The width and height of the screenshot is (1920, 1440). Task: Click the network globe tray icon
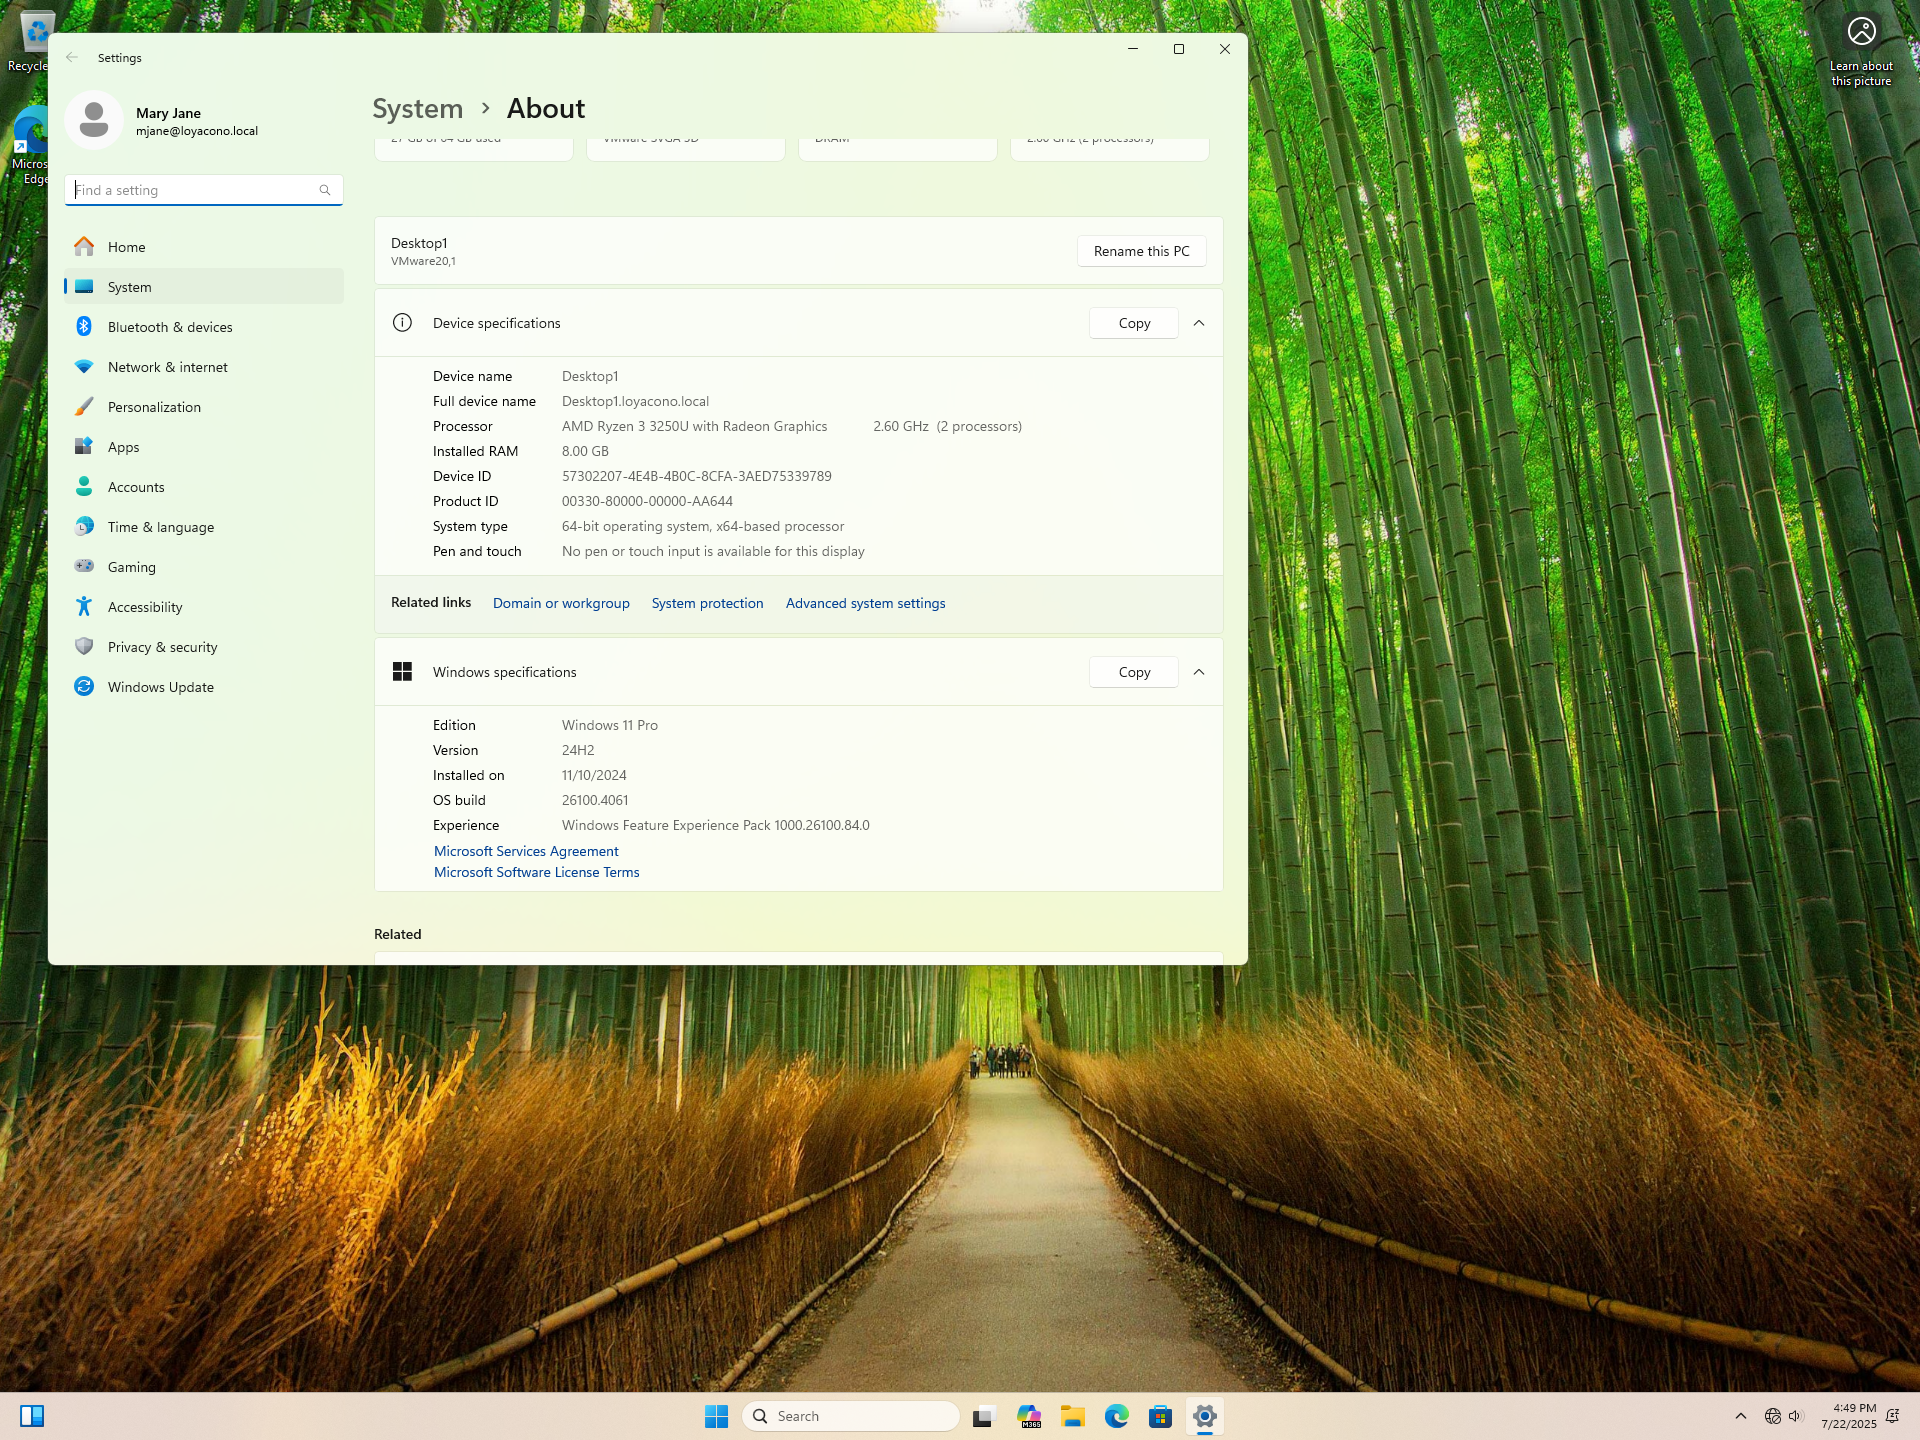[x=1773, y=1416]
